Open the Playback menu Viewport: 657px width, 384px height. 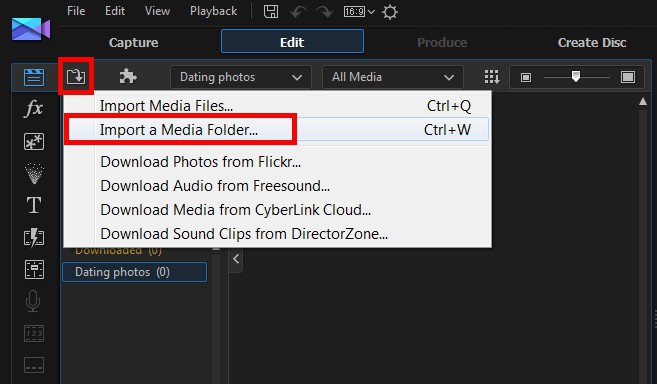(x=213, y=11)
